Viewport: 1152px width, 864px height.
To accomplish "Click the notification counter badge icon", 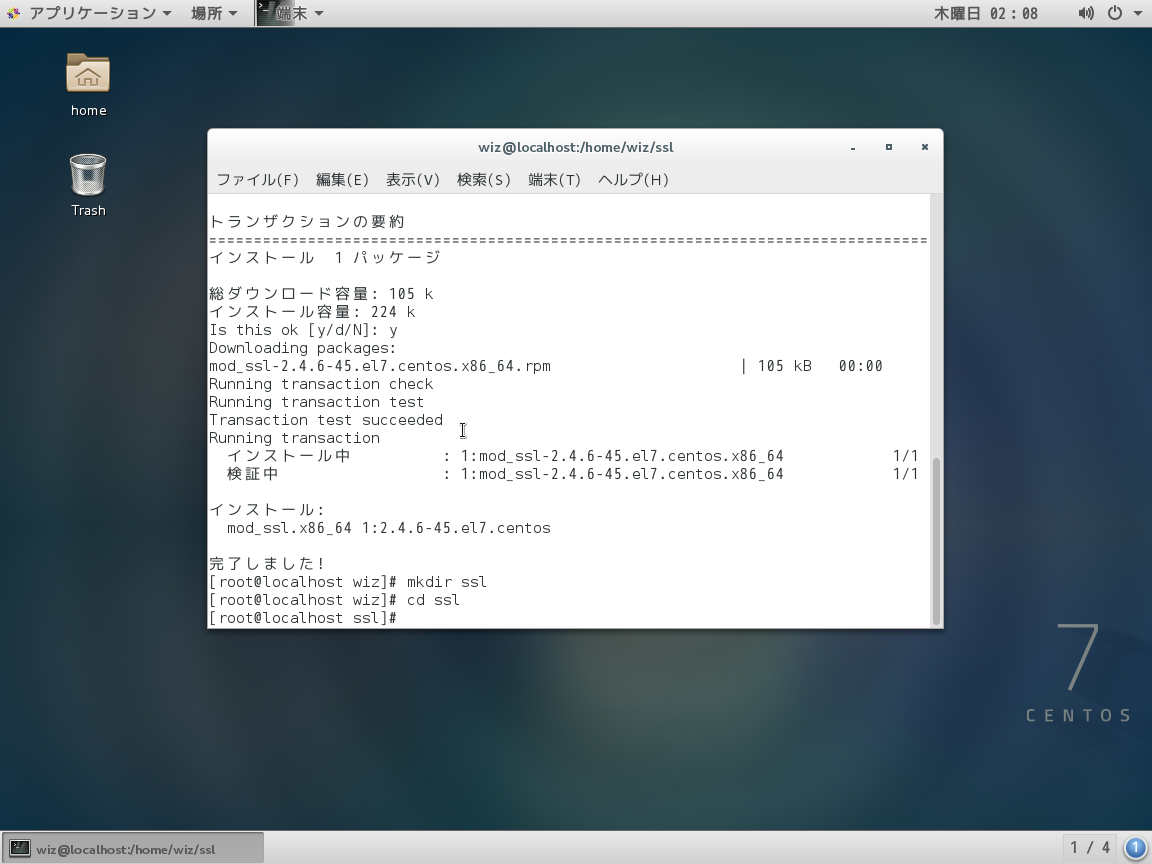I will tap(1135, 848).
